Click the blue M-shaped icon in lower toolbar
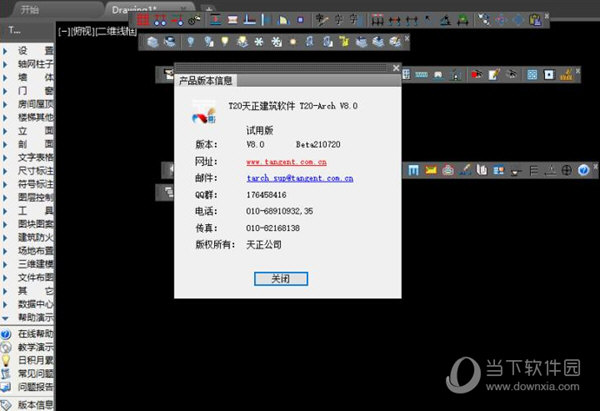This screenshot has height=411, width=600. click(414, 170)
